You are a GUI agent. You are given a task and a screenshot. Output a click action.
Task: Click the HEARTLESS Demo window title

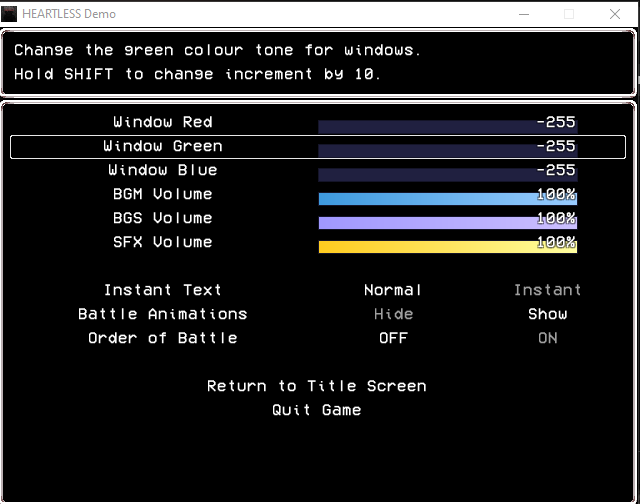pyautogui.click(x=69, y=14)
